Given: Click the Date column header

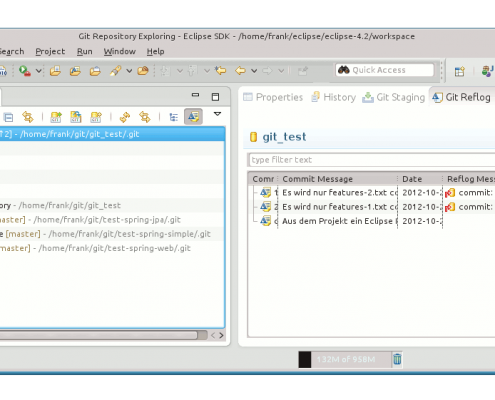Looking at the screenshot, I should [x=420, y=179].
